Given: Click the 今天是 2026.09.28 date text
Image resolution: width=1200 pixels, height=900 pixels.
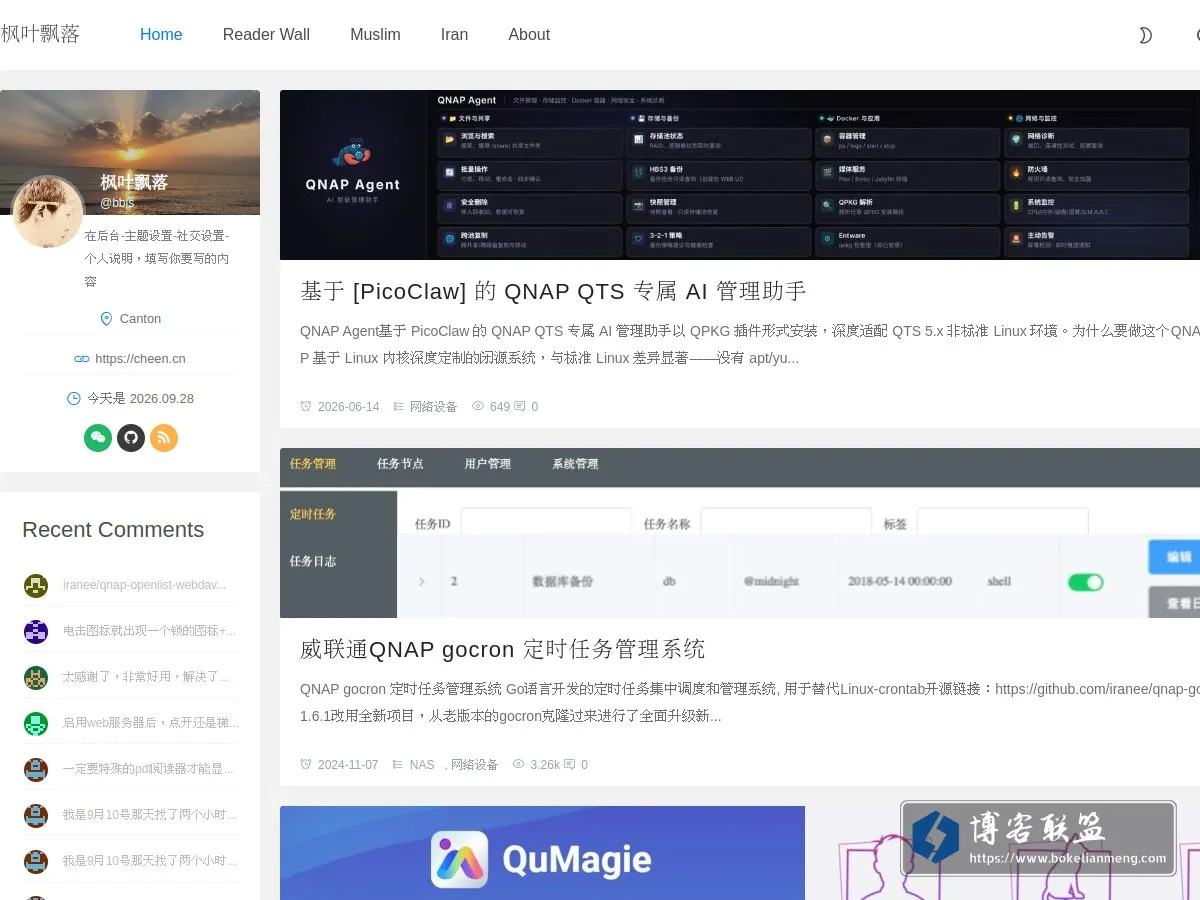Looking at the screenshot, I should click(x=140, y=399).
